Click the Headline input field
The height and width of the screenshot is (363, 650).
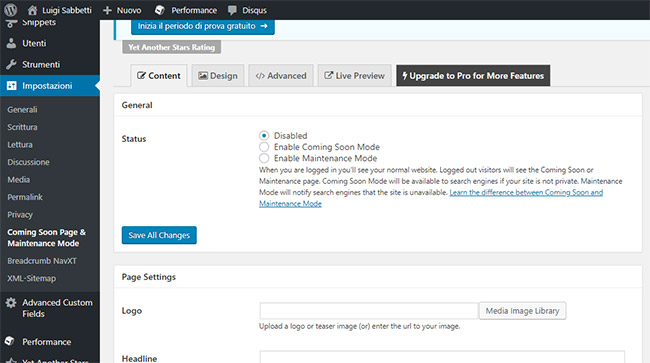442,357
